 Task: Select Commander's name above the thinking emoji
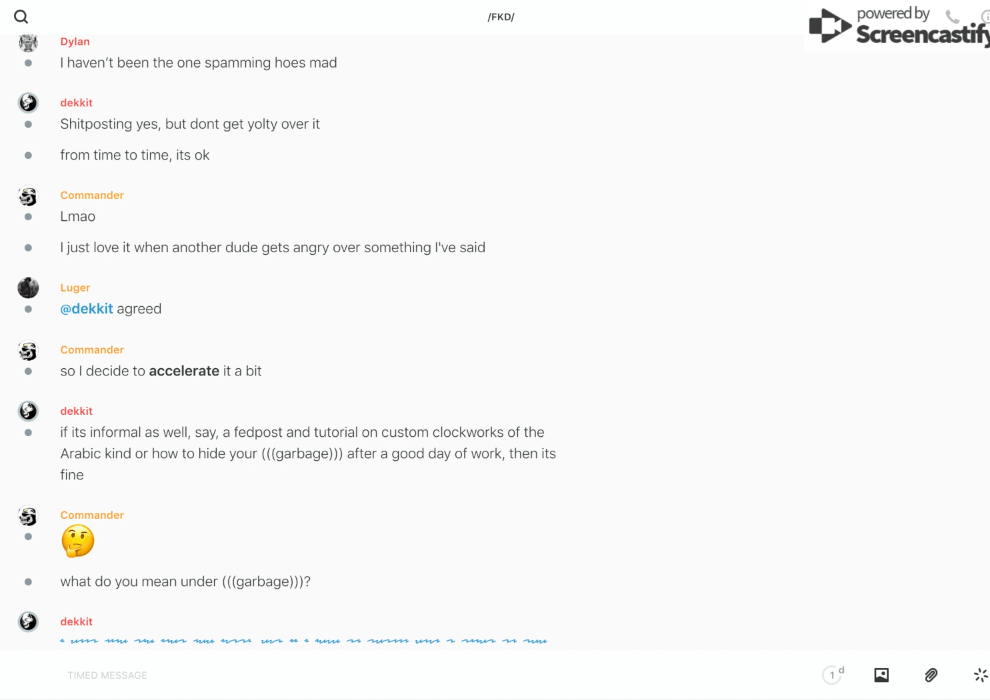tap(92, 515)
